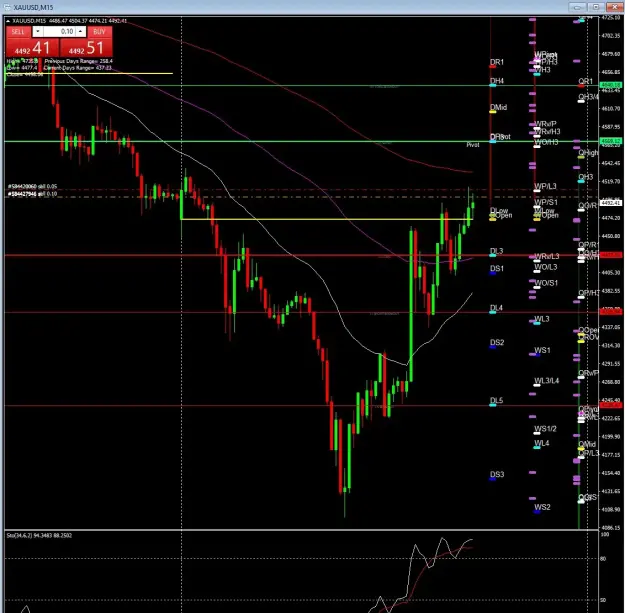Viewport: 625px width, 613px height.
Task: Click the XAUUSD,M15 OHLC header text
Action: 70,21
